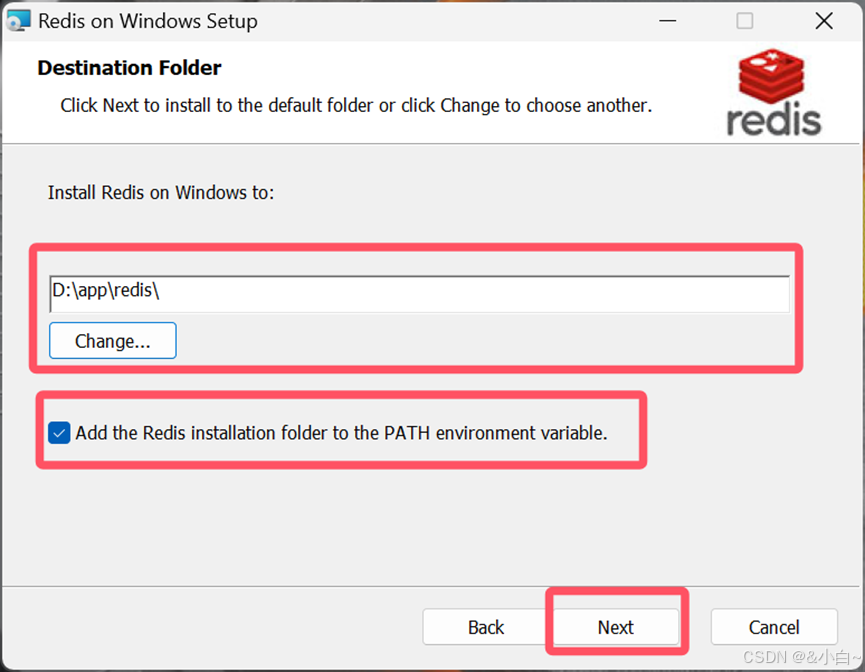Click into the D:\app\redis\ folder field
This screenshot has height=672, width=865.
(419, 294)
